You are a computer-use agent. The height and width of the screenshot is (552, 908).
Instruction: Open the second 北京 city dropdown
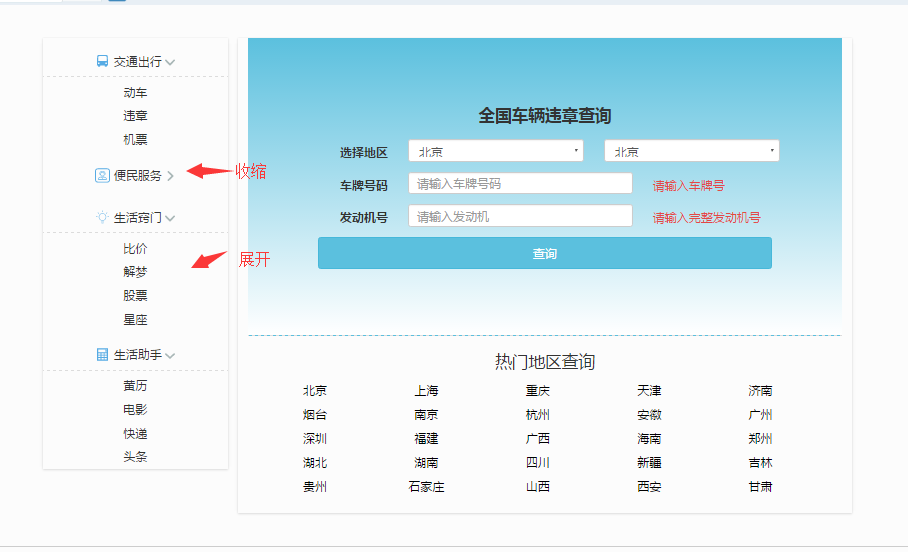click(691, 151)
